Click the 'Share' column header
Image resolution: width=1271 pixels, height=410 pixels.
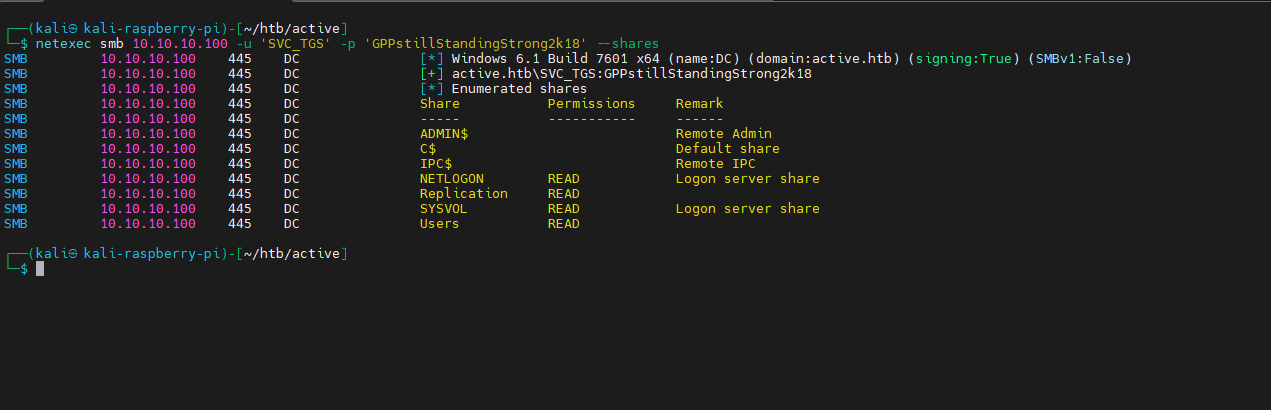440,104
